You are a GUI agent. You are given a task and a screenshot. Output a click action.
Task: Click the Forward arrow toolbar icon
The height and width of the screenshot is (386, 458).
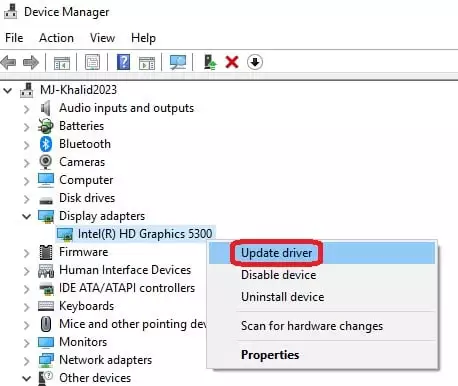31,62
